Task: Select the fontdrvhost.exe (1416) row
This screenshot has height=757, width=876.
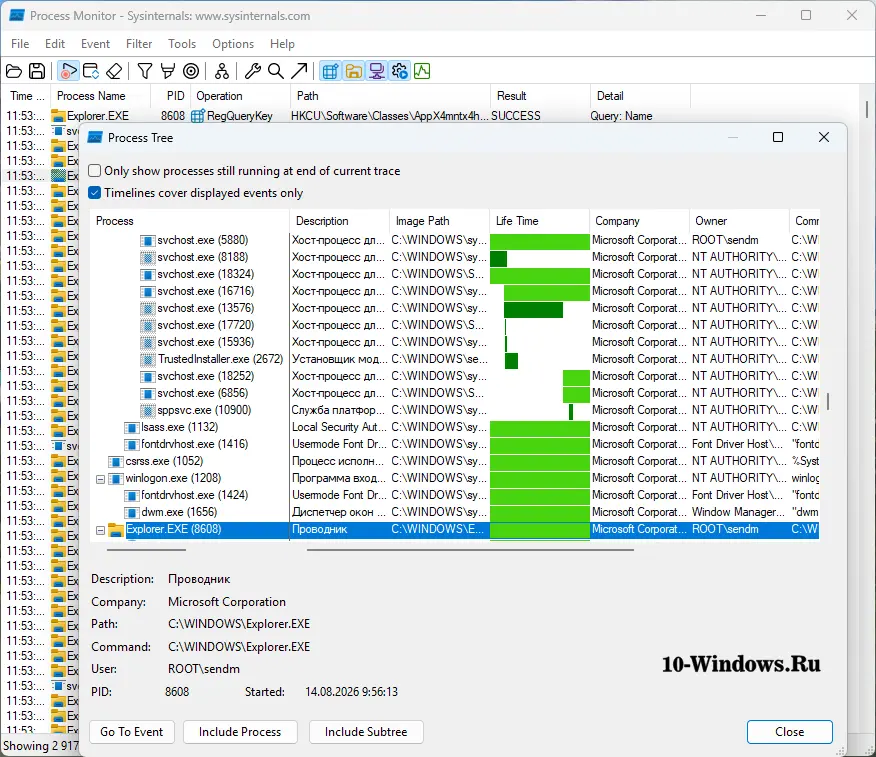Action: click(455, 444)
